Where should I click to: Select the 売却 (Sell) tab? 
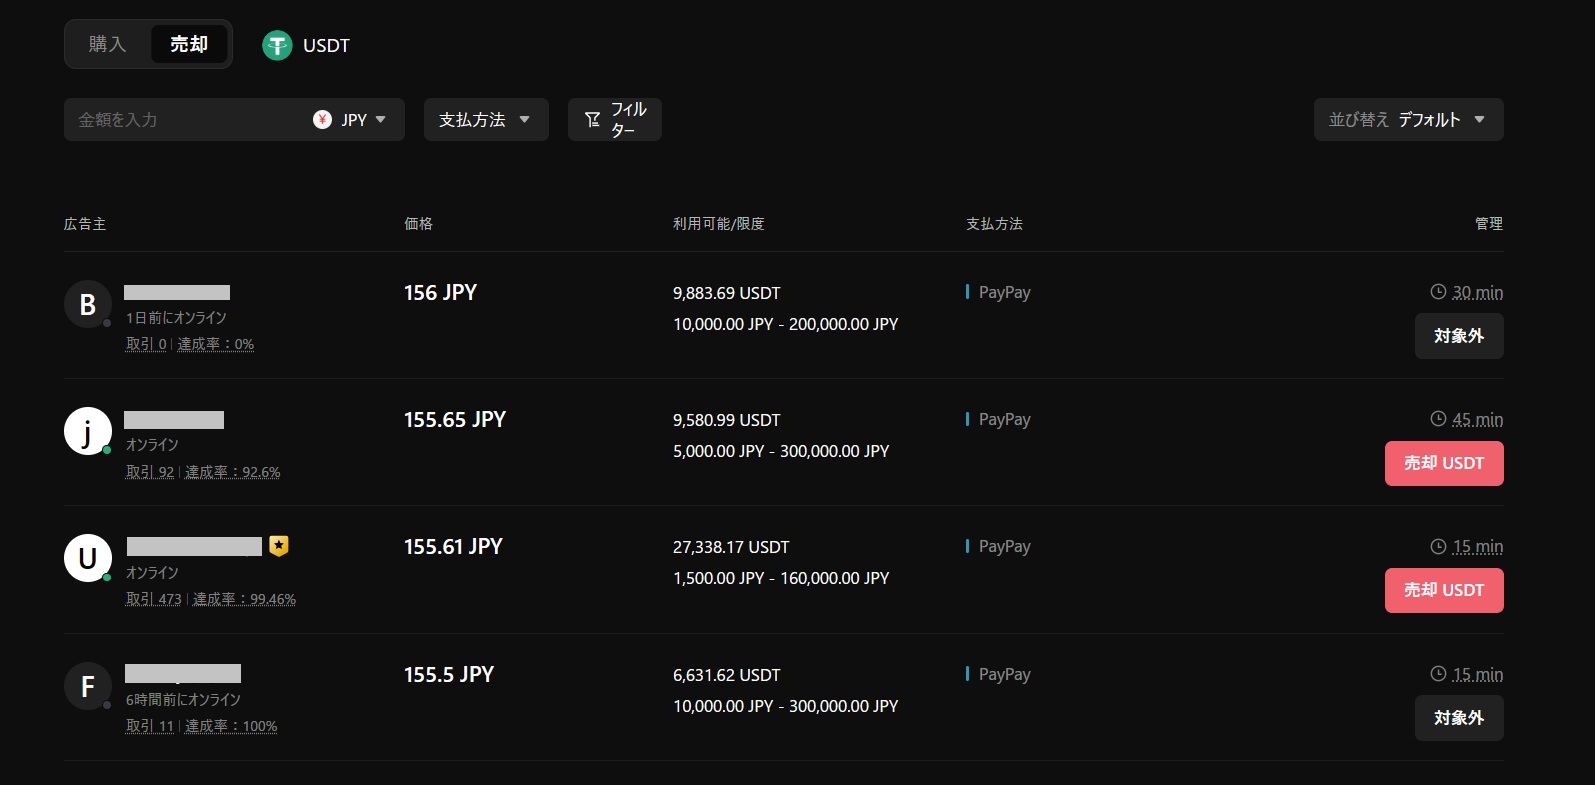(x=189, y=44)
